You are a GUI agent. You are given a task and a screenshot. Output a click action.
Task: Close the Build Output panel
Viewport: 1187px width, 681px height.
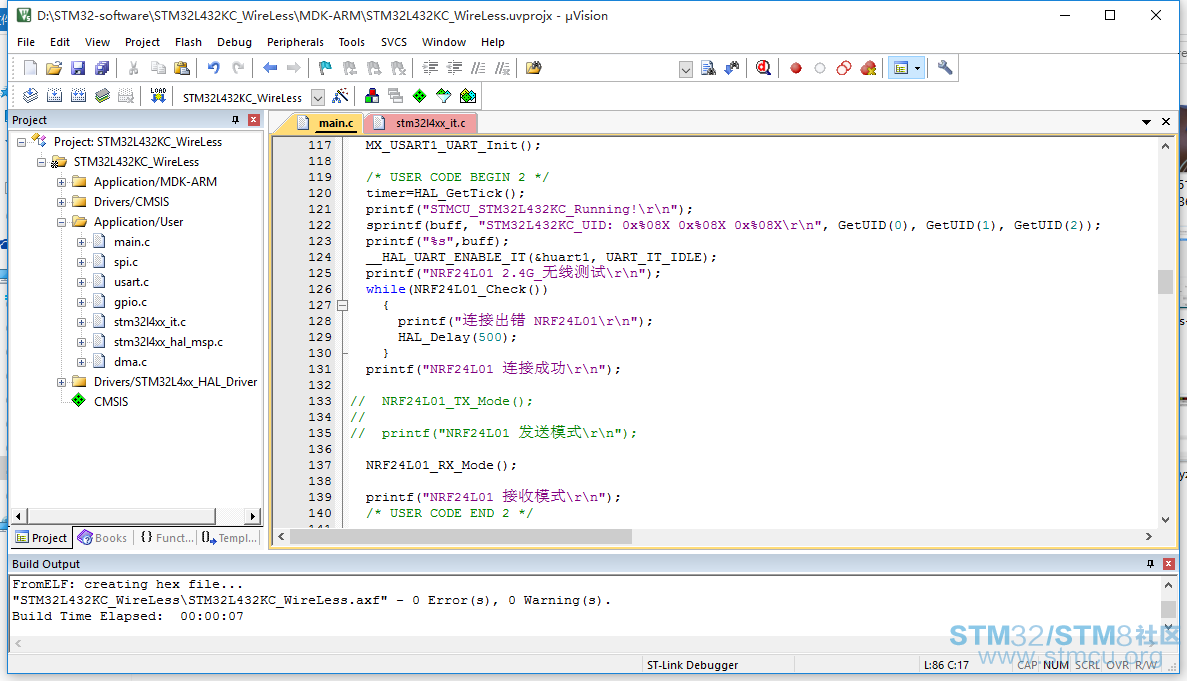(x=1169, y=564)
